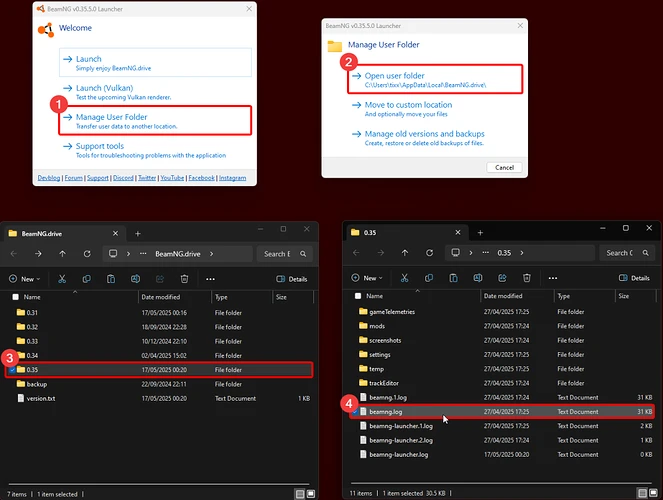This screenshot has width=663, height=500.
Task: Add a new tab in 0.35 Explorer window
Action: tap(480, 232)
